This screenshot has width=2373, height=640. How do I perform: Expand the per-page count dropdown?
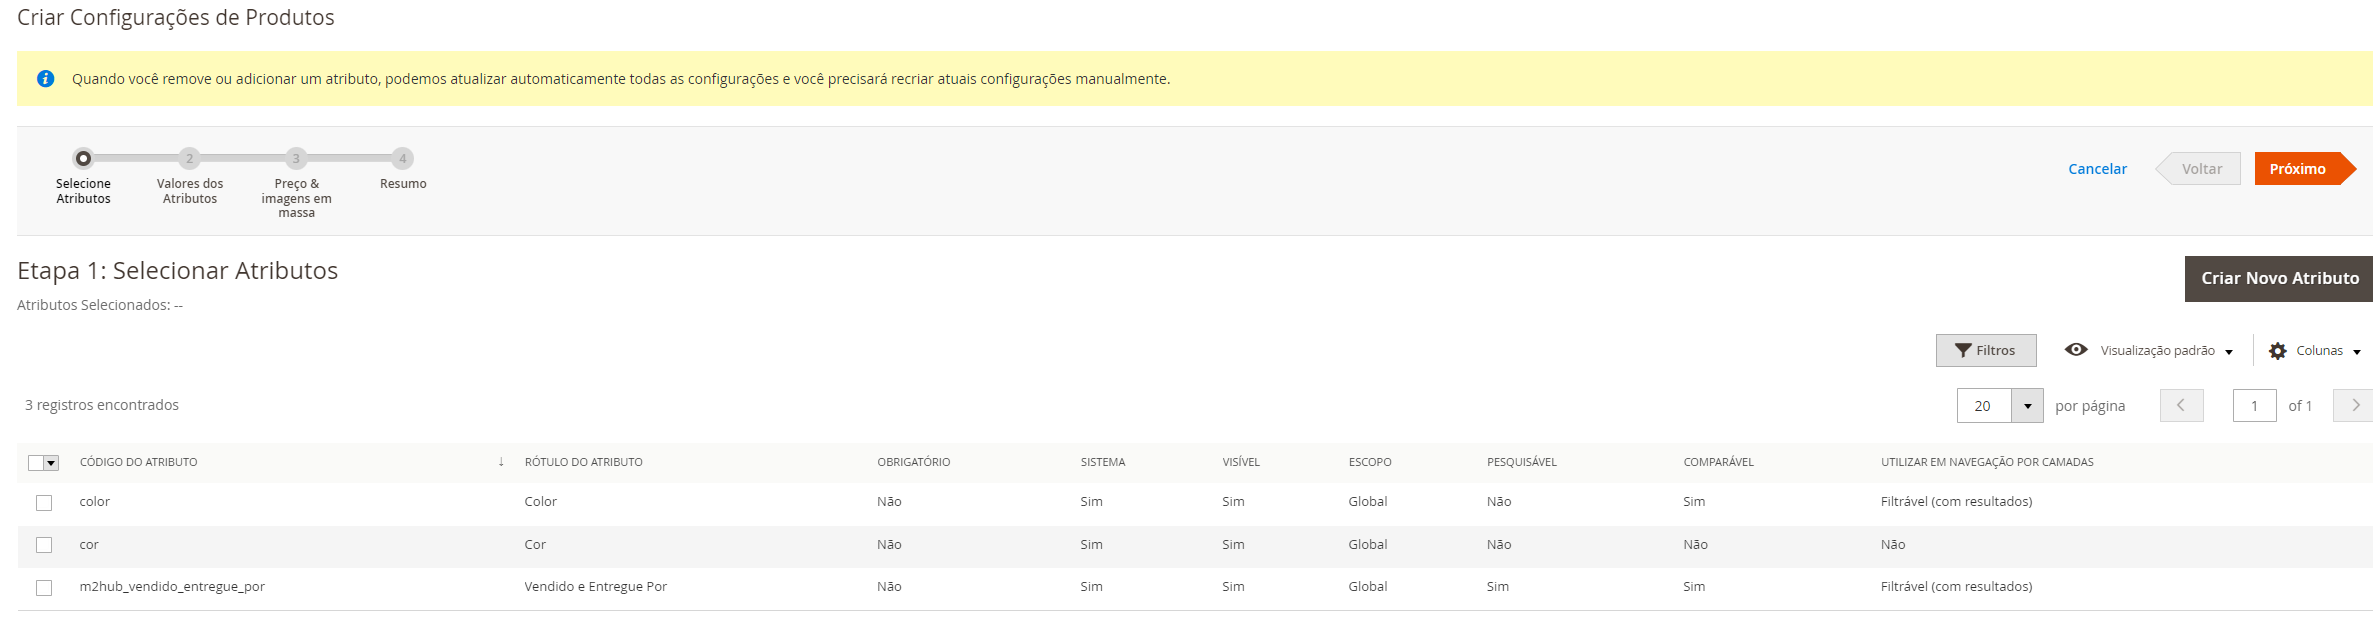2027,406
